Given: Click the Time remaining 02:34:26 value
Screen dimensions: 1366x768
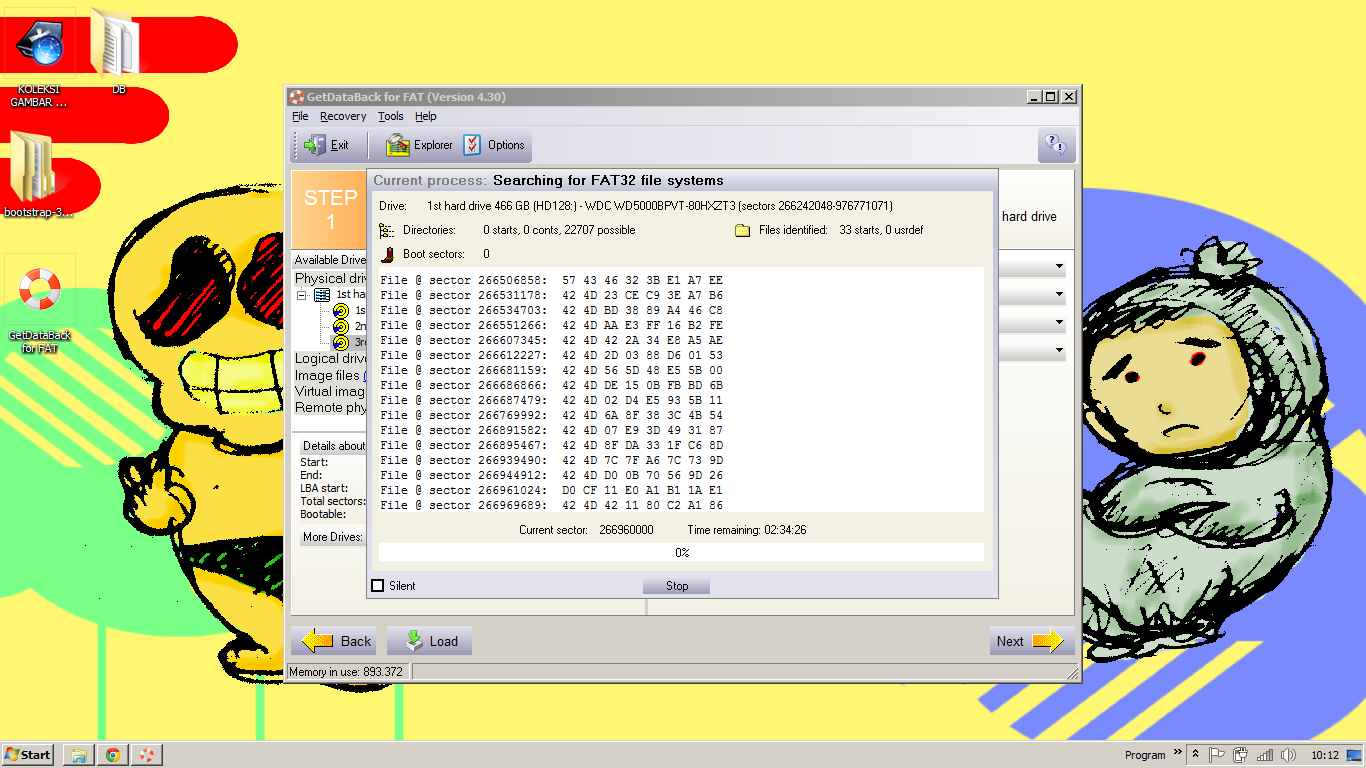Looking at the screenshot, I should pyautogui.click(x=783, y=530).
